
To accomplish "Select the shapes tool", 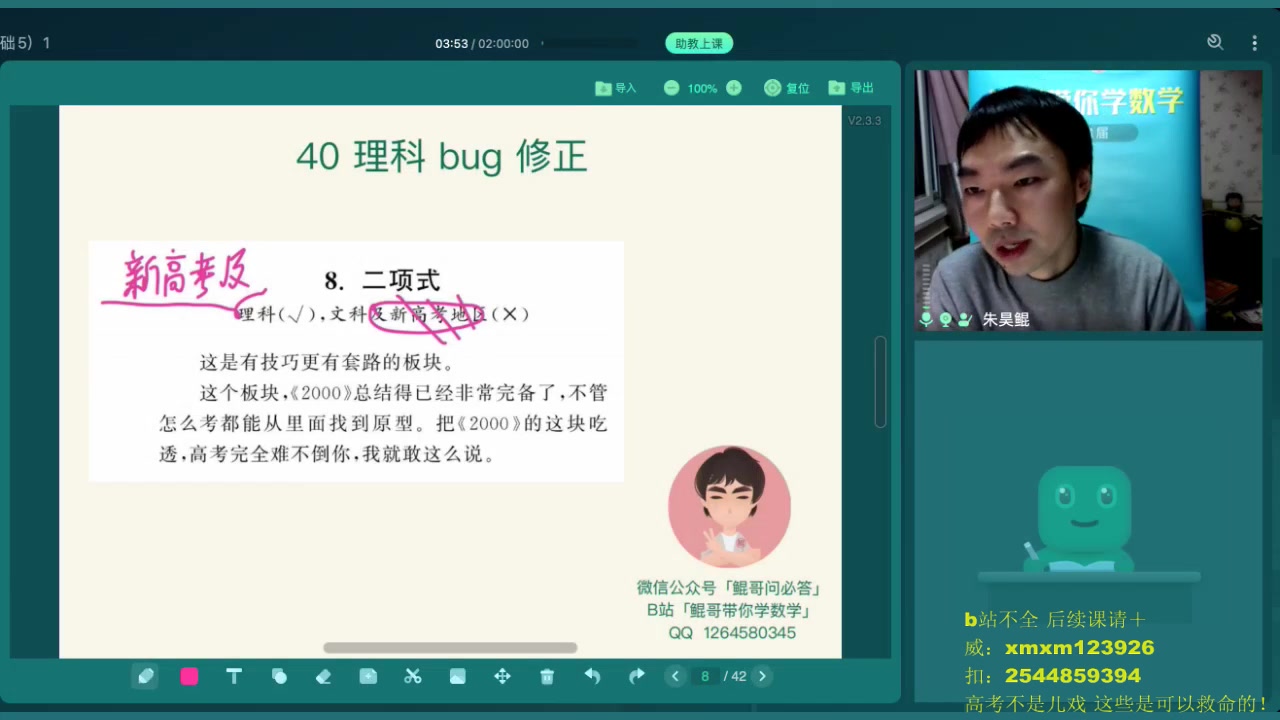I will point(279,677).
